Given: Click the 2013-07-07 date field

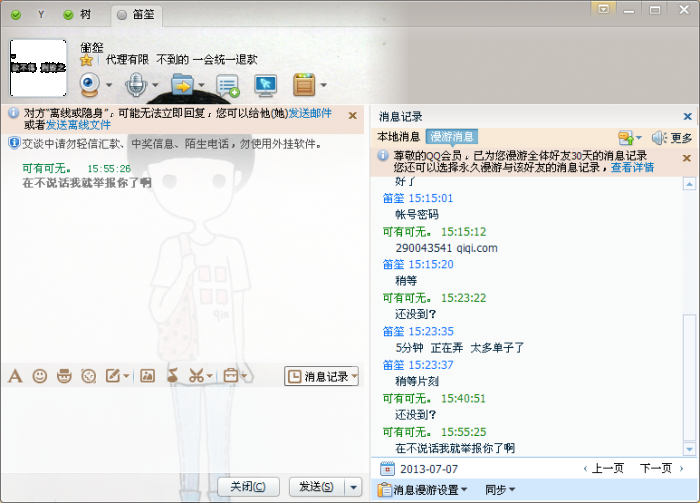Looking at the screenshot, I should (429, 469).
